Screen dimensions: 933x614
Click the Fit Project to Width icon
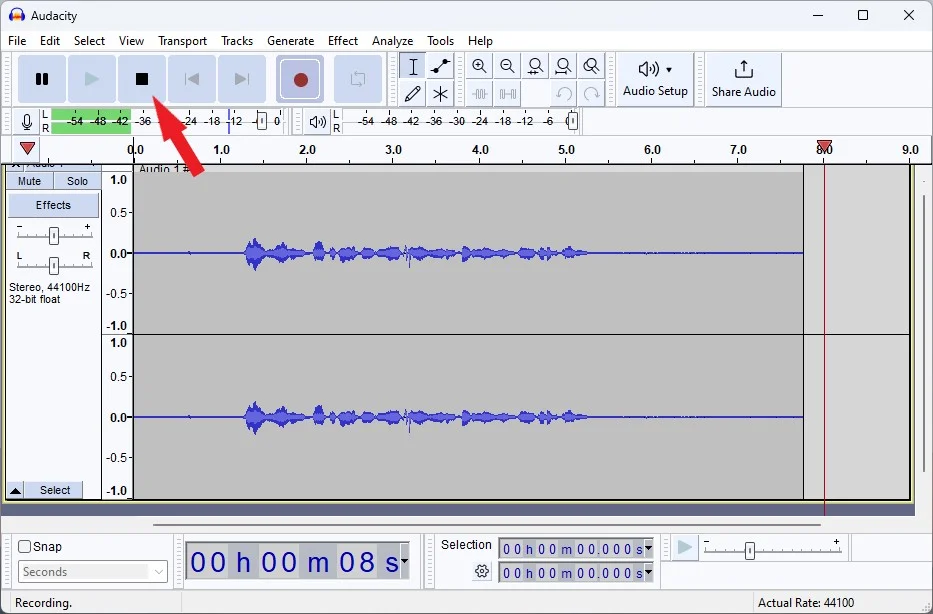[563, 66]
